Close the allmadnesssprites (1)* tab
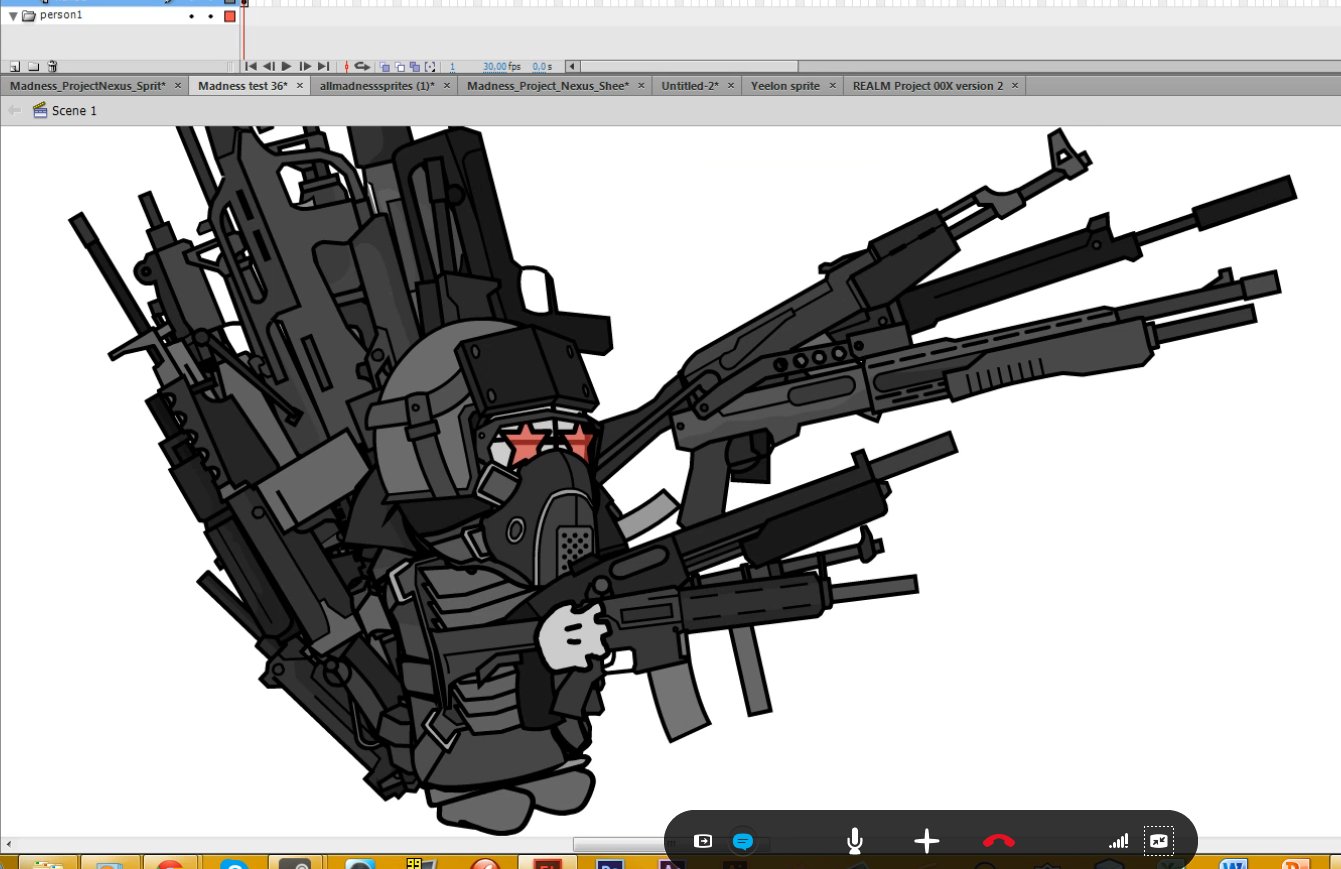The image size is (1341, 869). click(x=447, y=86)
